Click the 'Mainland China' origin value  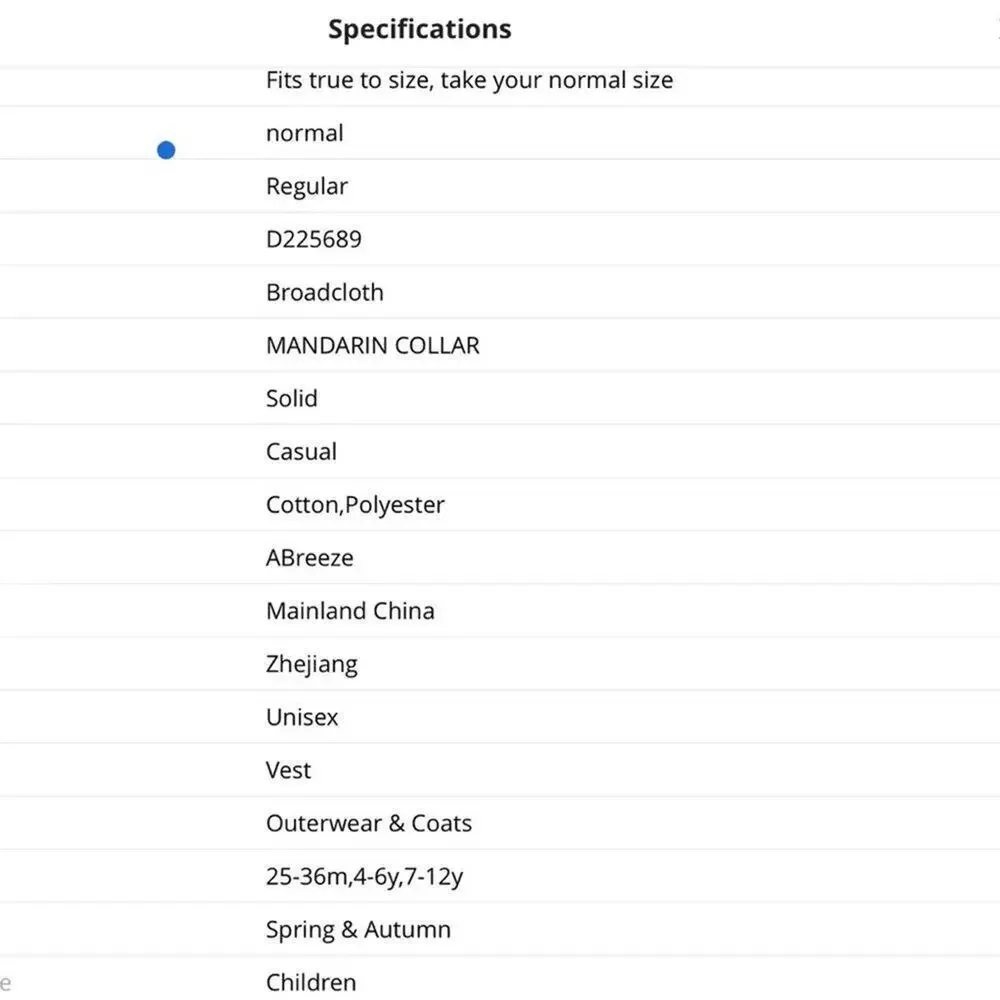350,610
